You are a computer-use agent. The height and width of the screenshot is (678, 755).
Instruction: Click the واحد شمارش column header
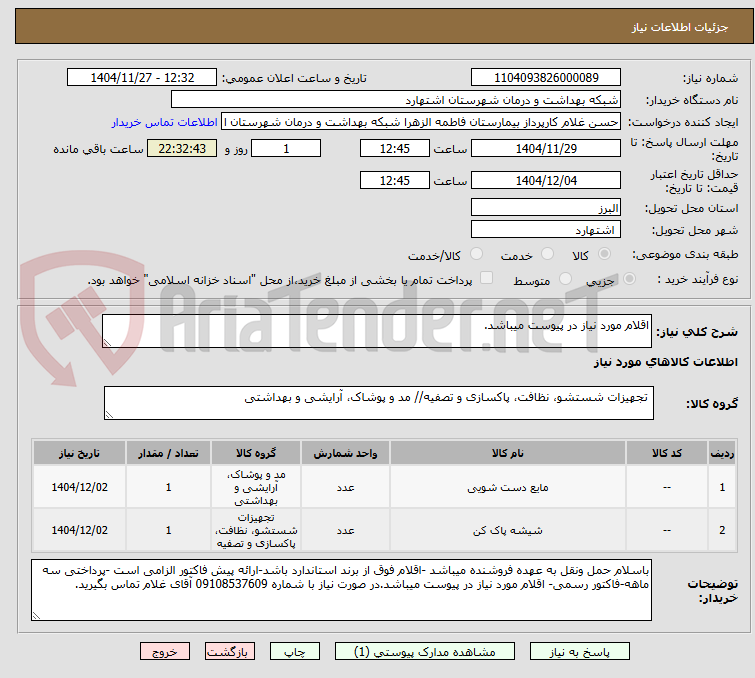[x=345, y=453]
